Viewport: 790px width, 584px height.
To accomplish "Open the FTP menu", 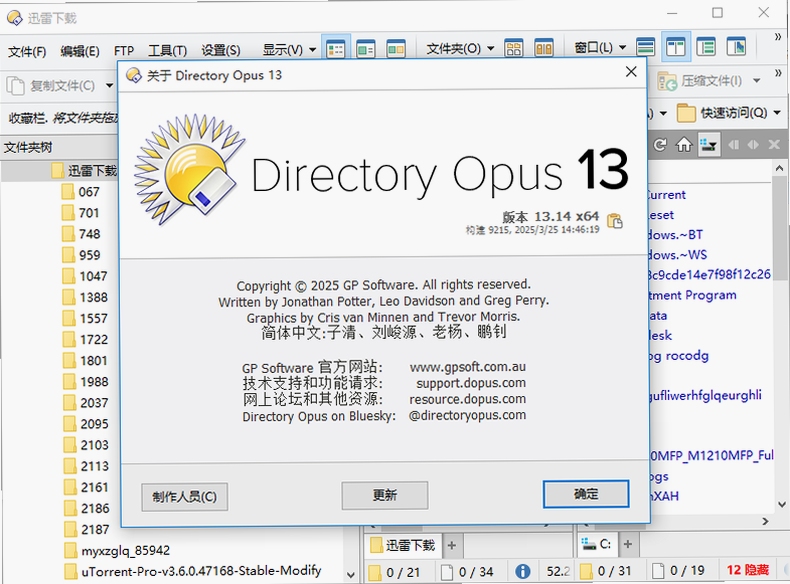I will [x=124, y=51].
